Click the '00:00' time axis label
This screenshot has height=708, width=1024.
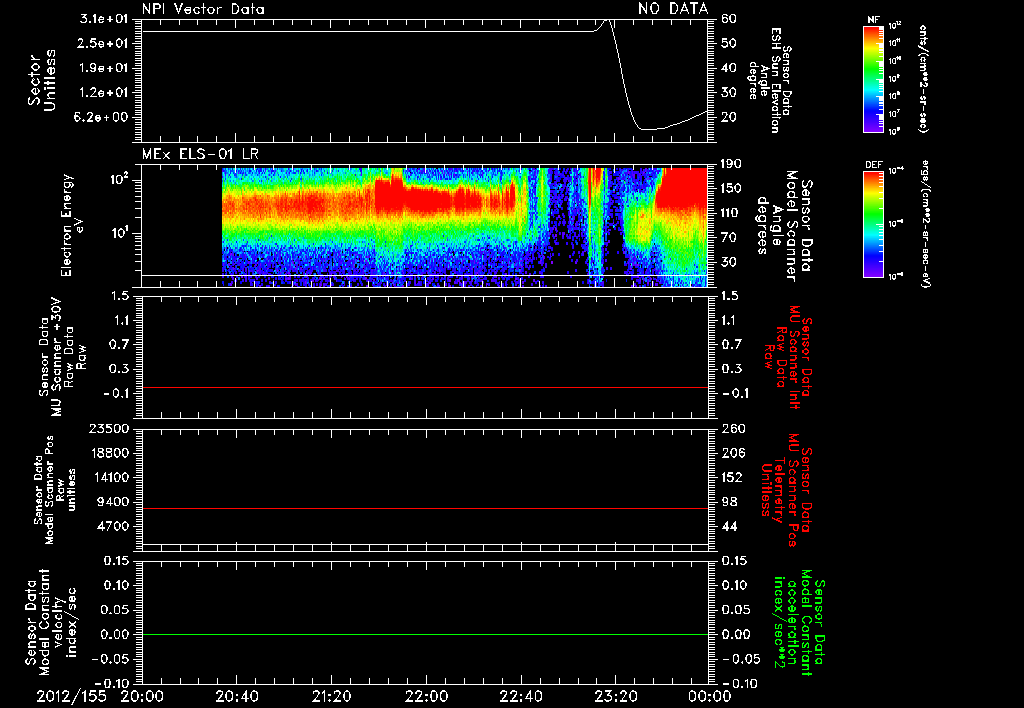pyautogui.click(x=710, y=697)
